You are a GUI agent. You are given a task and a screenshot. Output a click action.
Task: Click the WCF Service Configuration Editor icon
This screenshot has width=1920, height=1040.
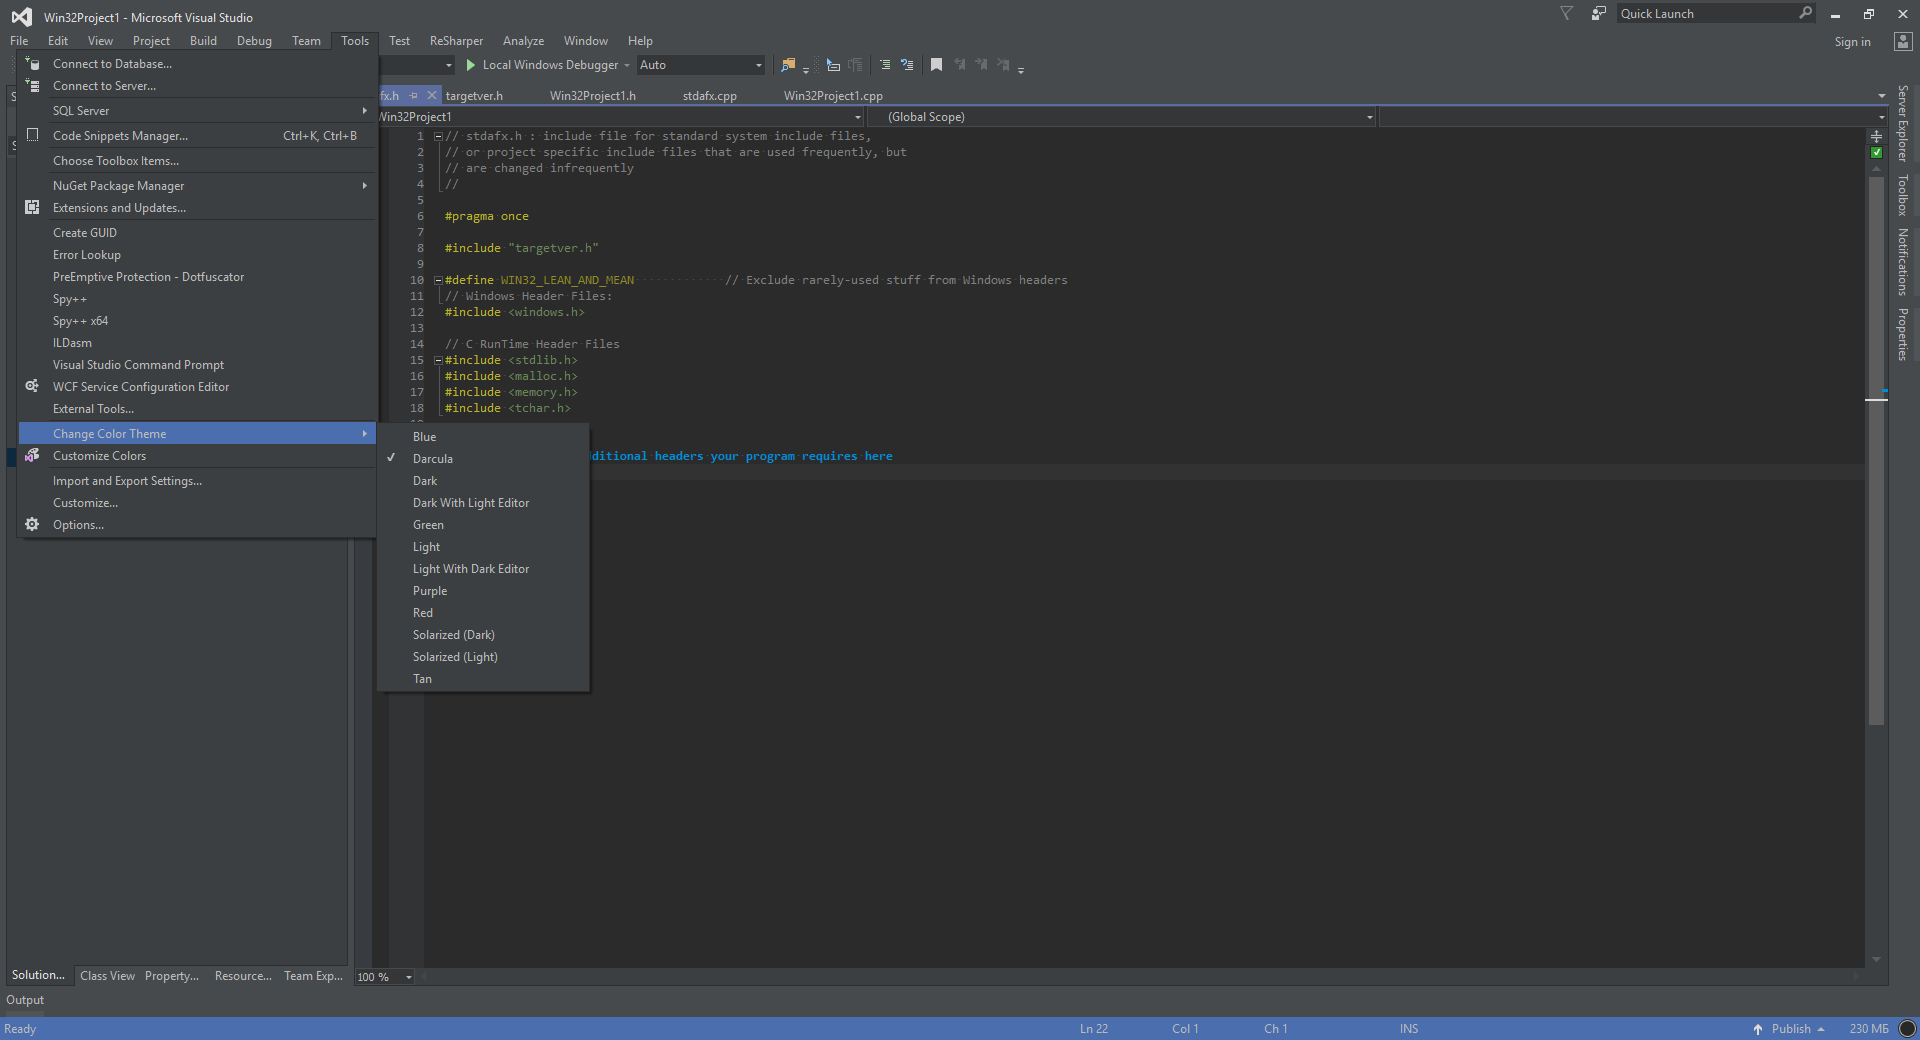pyautogui.click(x=32, y=386)
